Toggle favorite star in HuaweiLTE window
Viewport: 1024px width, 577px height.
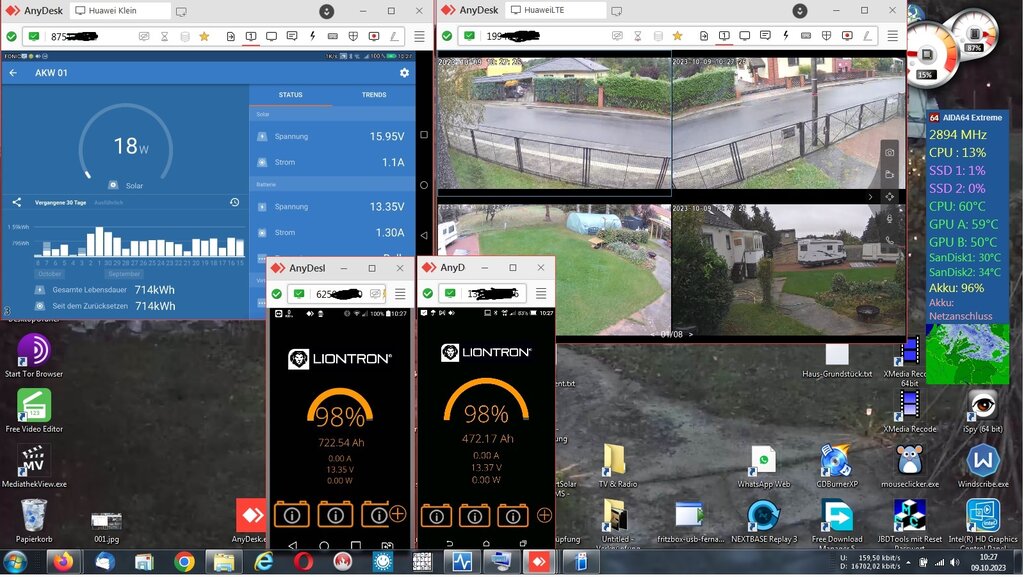click(x=677, y=36)
